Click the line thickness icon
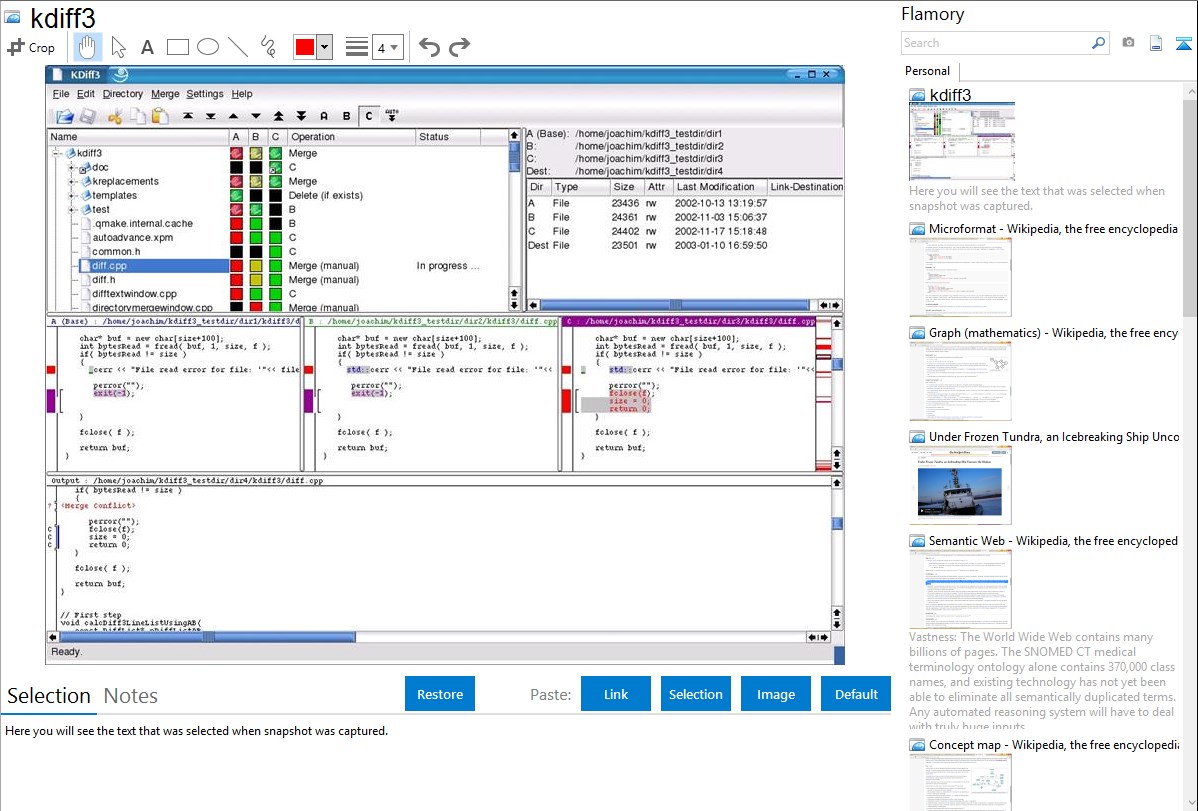 [x=357, y=47]
